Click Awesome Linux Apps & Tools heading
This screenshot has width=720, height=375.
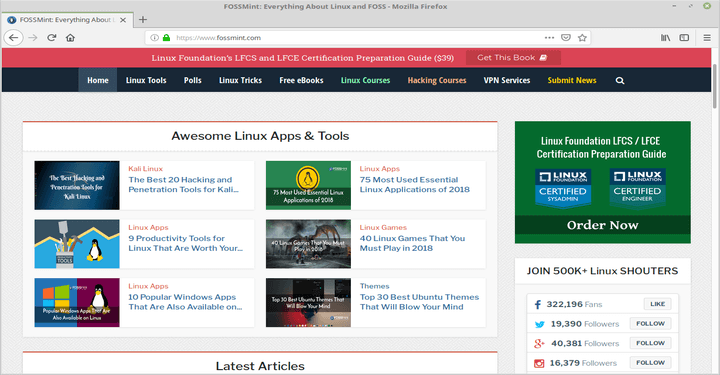click(x=260, y=136)
